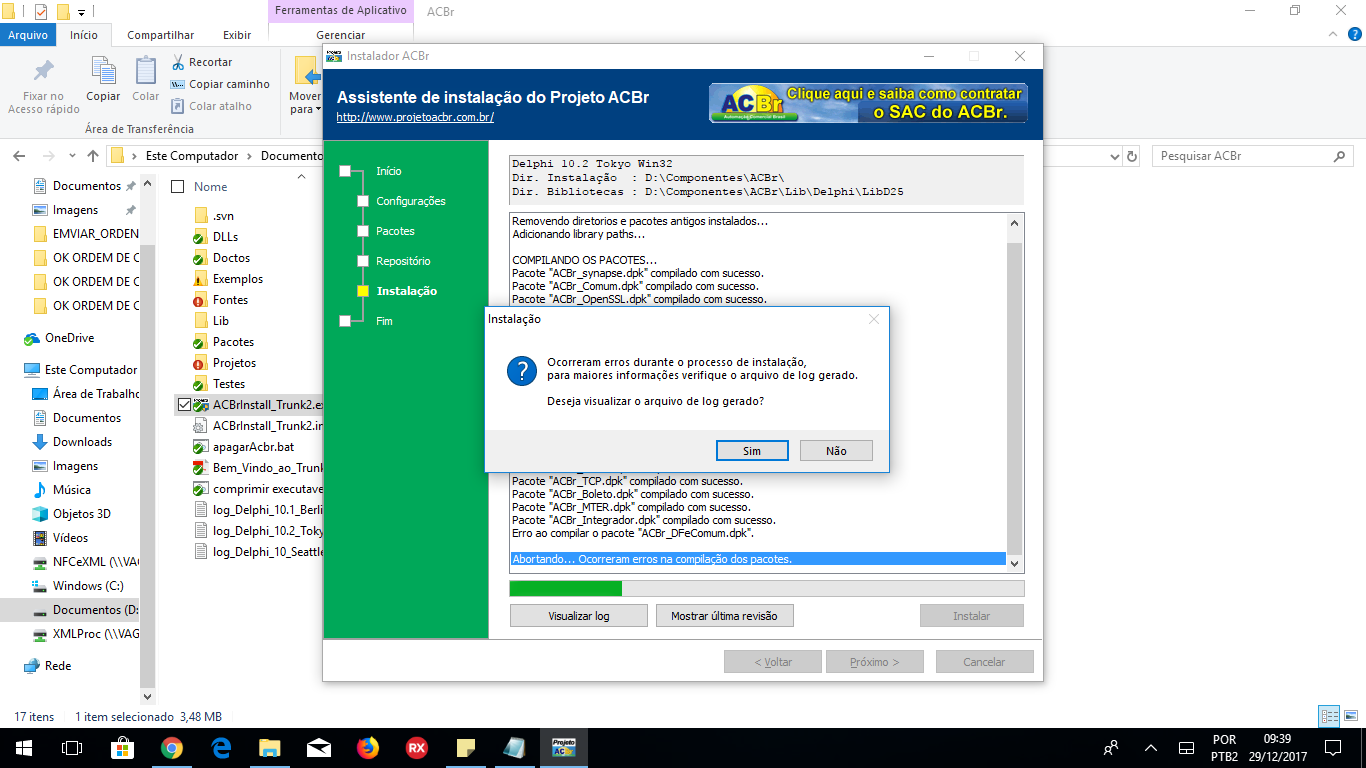Viewport: 1366px width, 768px height.
Task: Open the DLLs folder
Action: [x=225, y=237]
